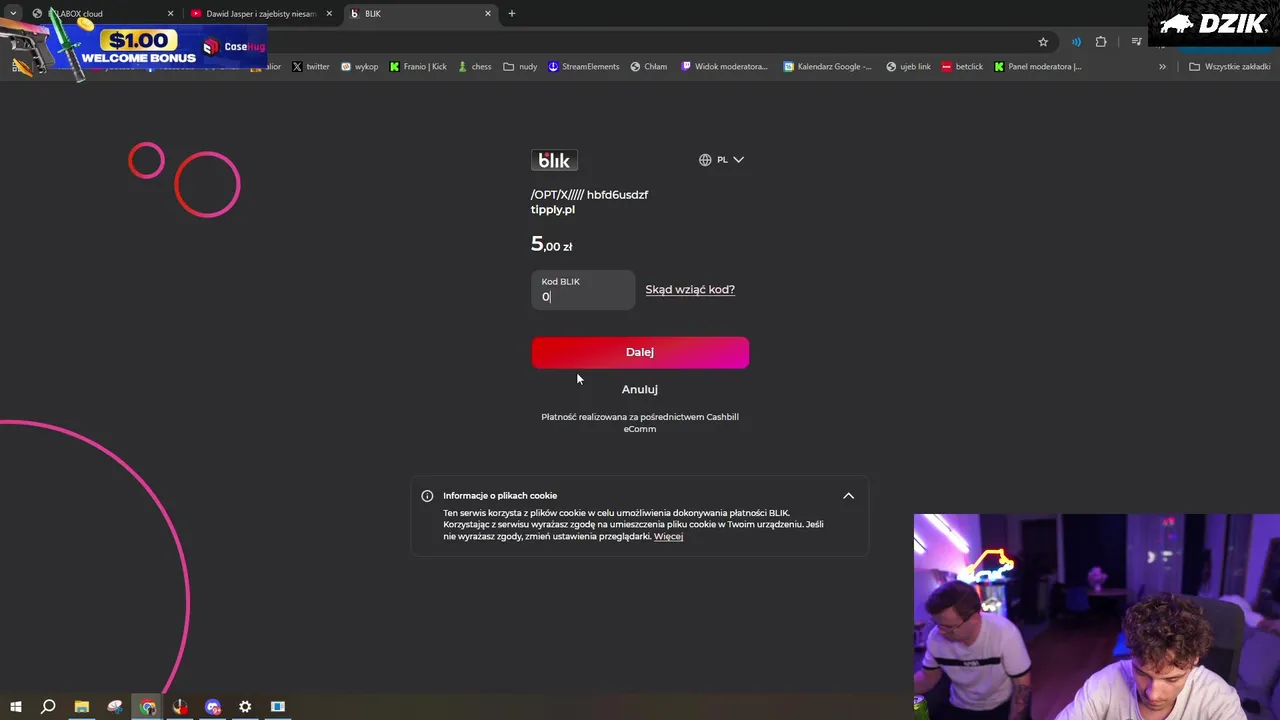Open the ujeb link bookmark
Image resolution: width=1280 pixels, height=720 pixels.
908,67
